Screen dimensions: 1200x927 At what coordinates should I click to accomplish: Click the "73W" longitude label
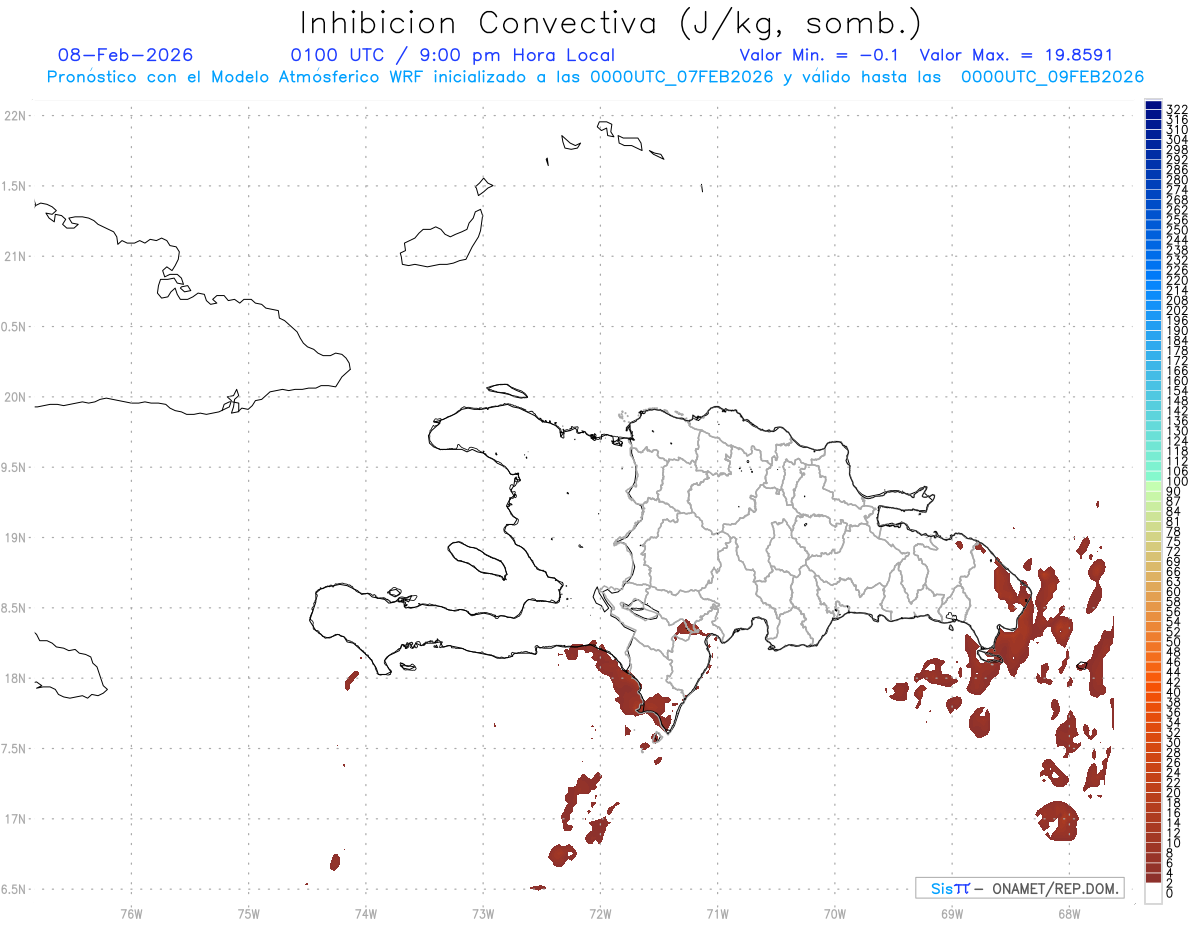[x=483, y=913]
